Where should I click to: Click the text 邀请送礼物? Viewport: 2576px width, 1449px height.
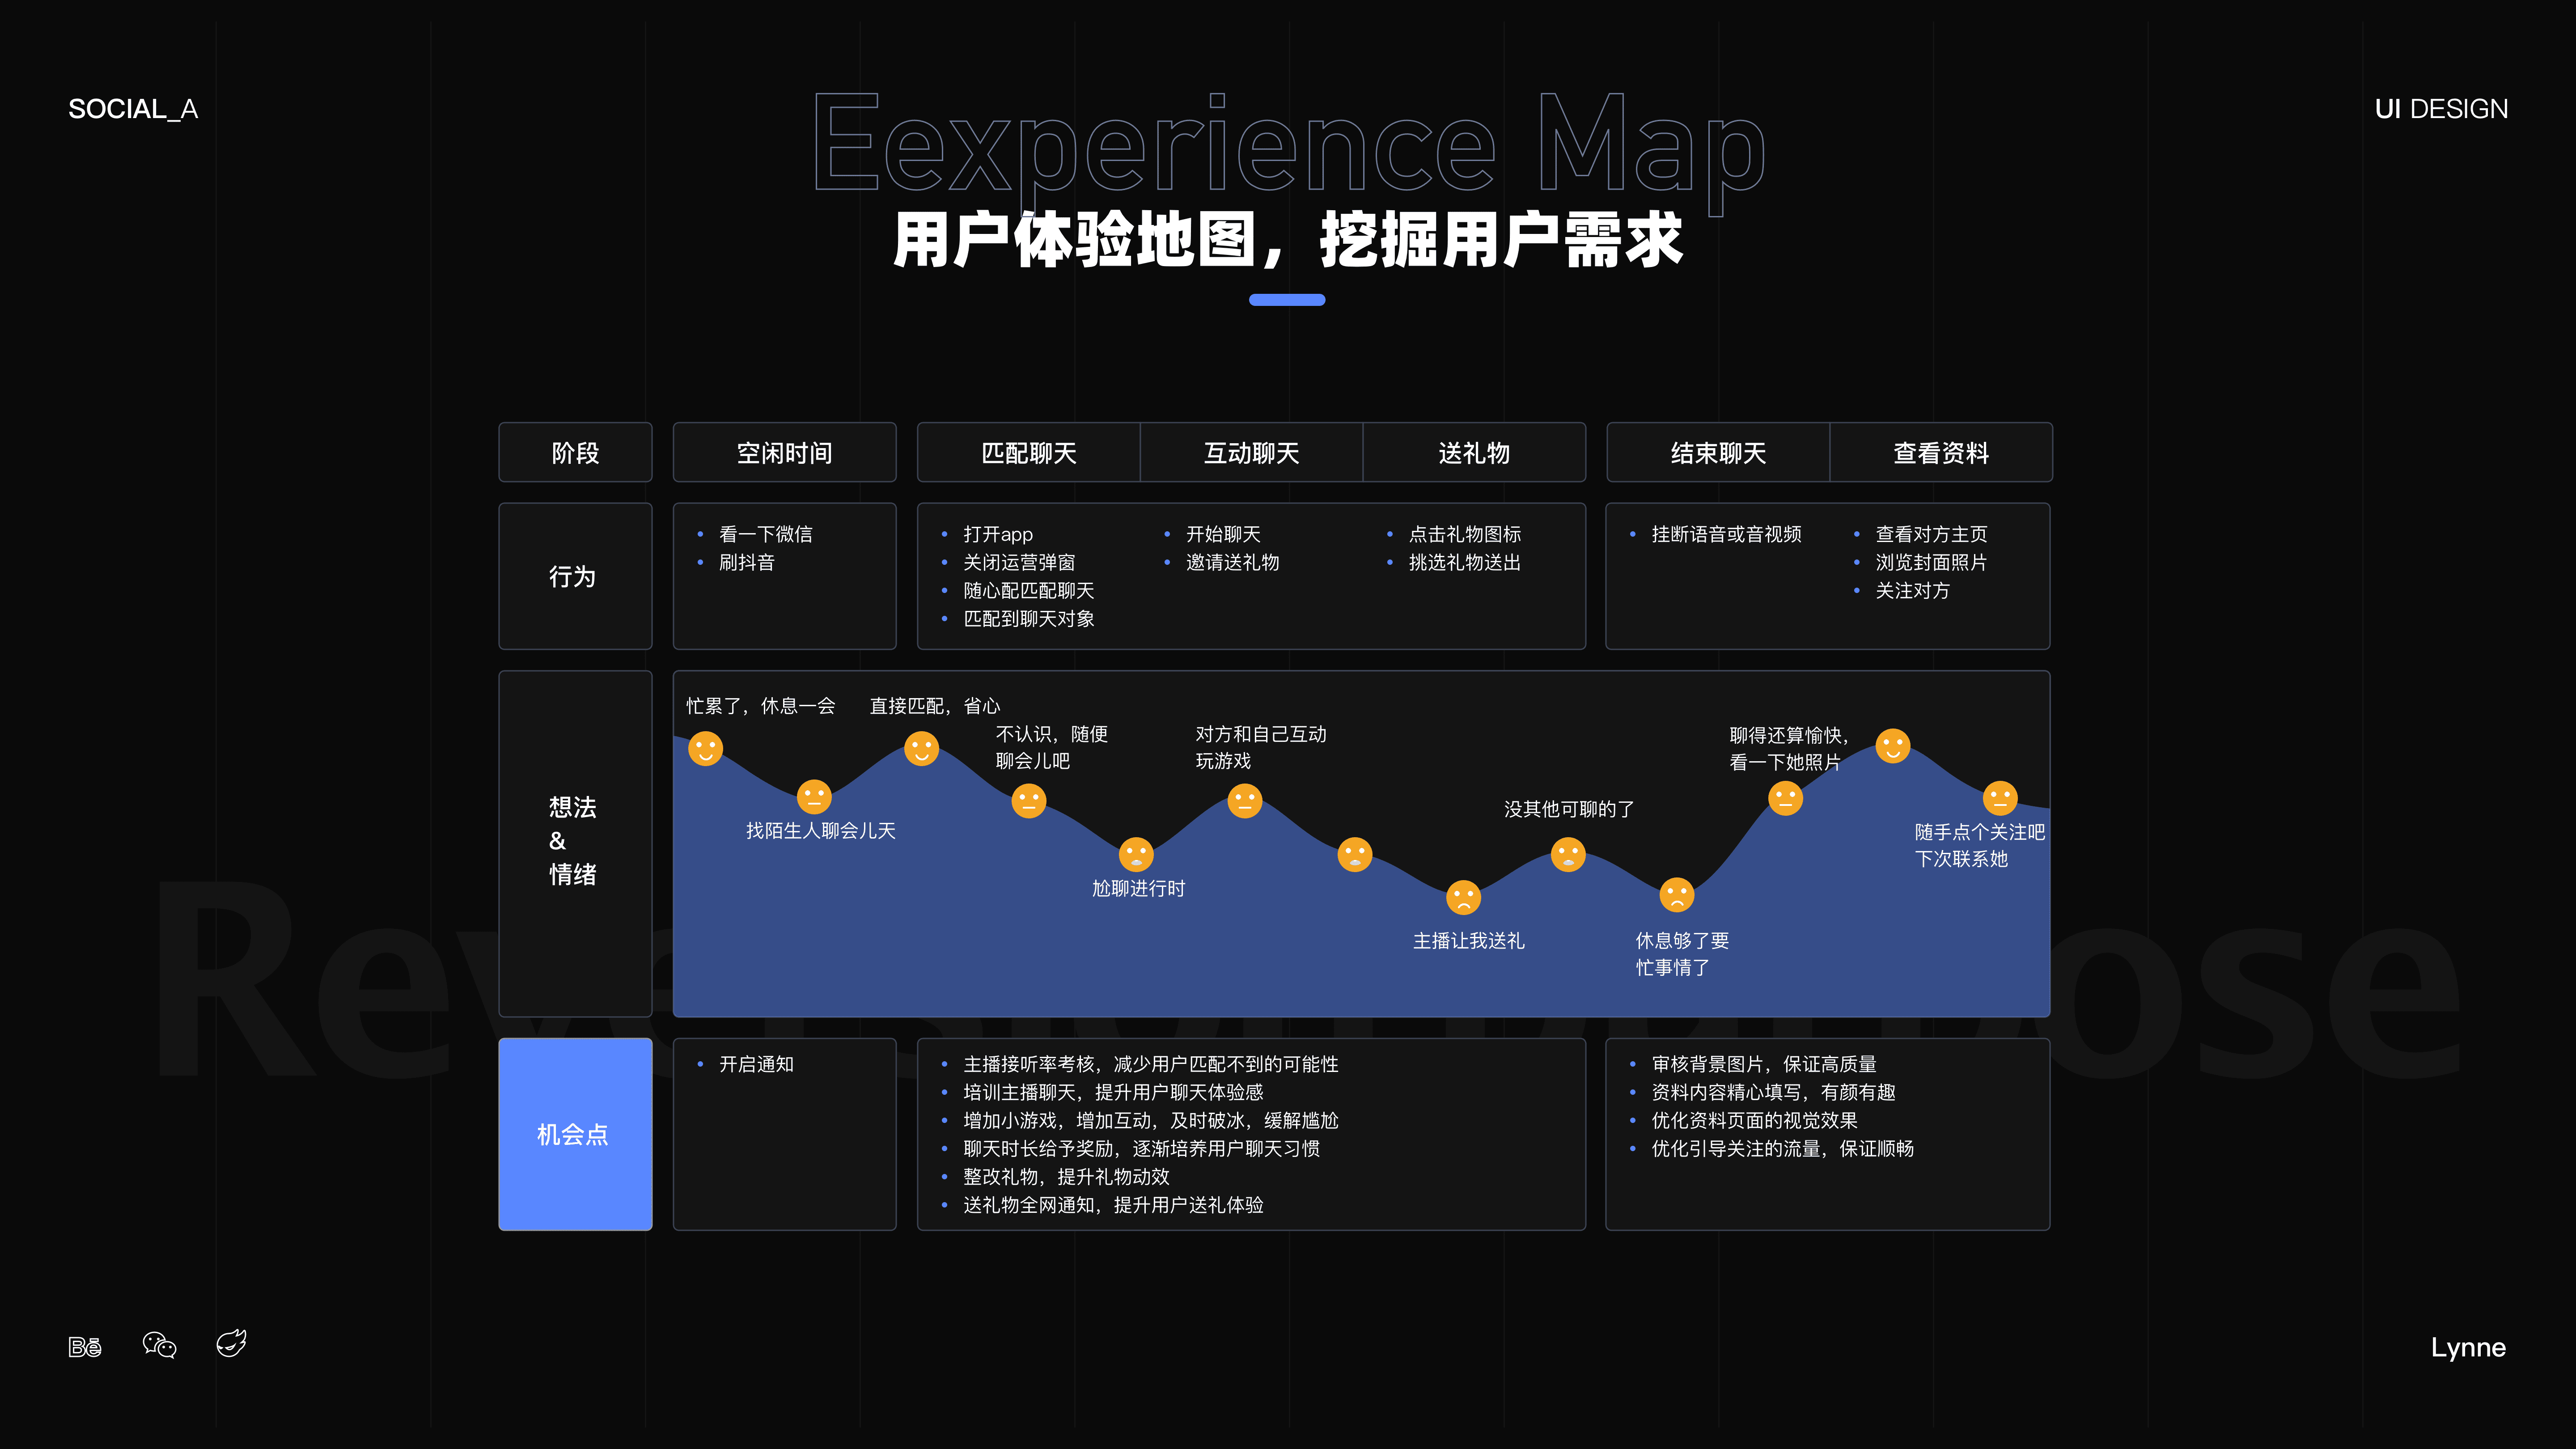coord(1233,562)
